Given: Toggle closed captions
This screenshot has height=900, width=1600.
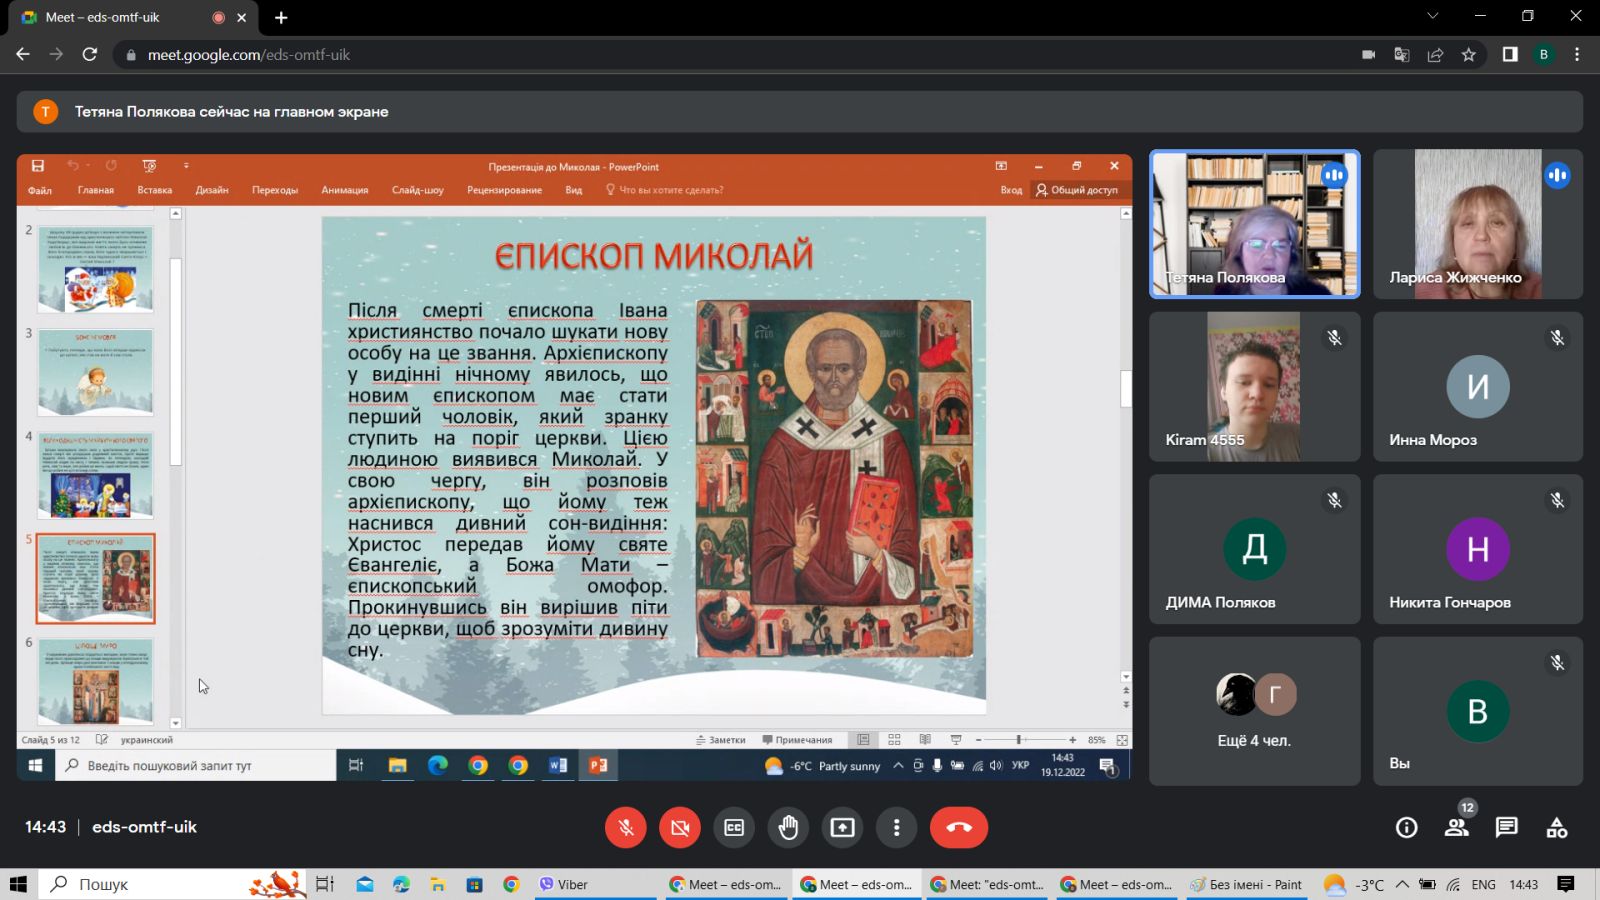Looking at the screenshot, I should [734, 827].
